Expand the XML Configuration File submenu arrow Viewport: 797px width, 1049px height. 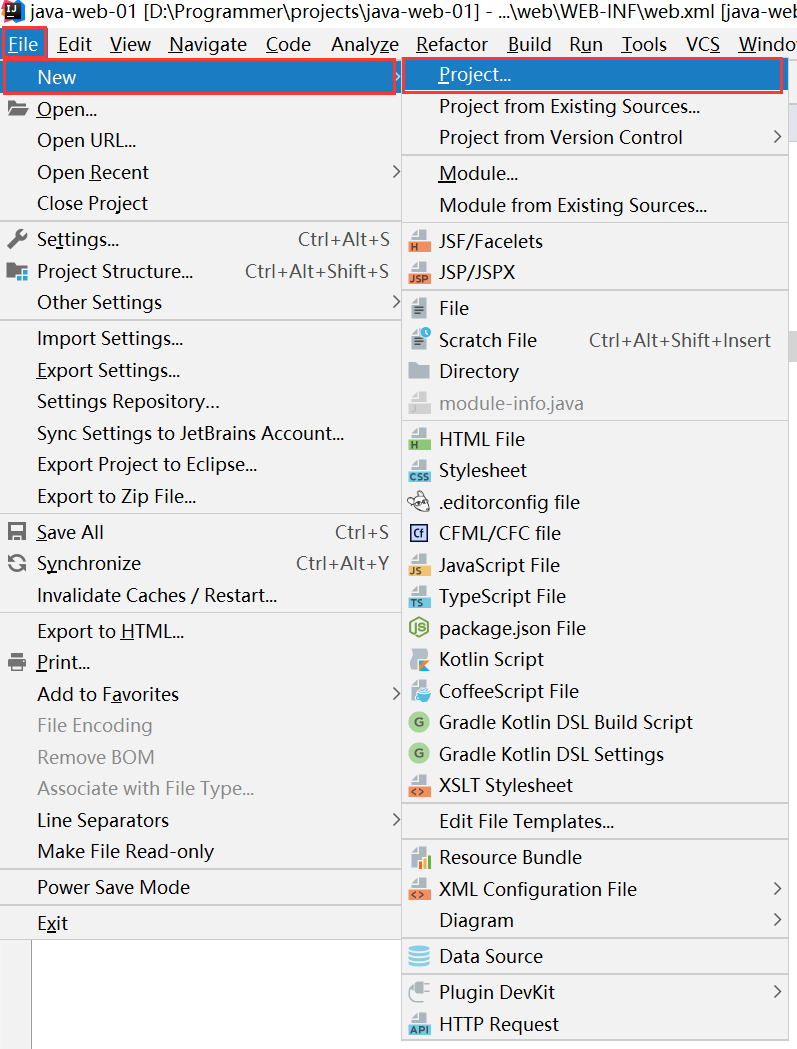click(x=777, y=888)
